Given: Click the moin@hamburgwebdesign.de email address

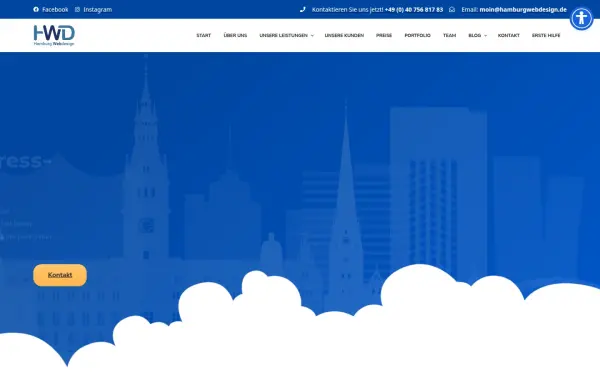Looking at the screenshot, I should tap(523, 9).
